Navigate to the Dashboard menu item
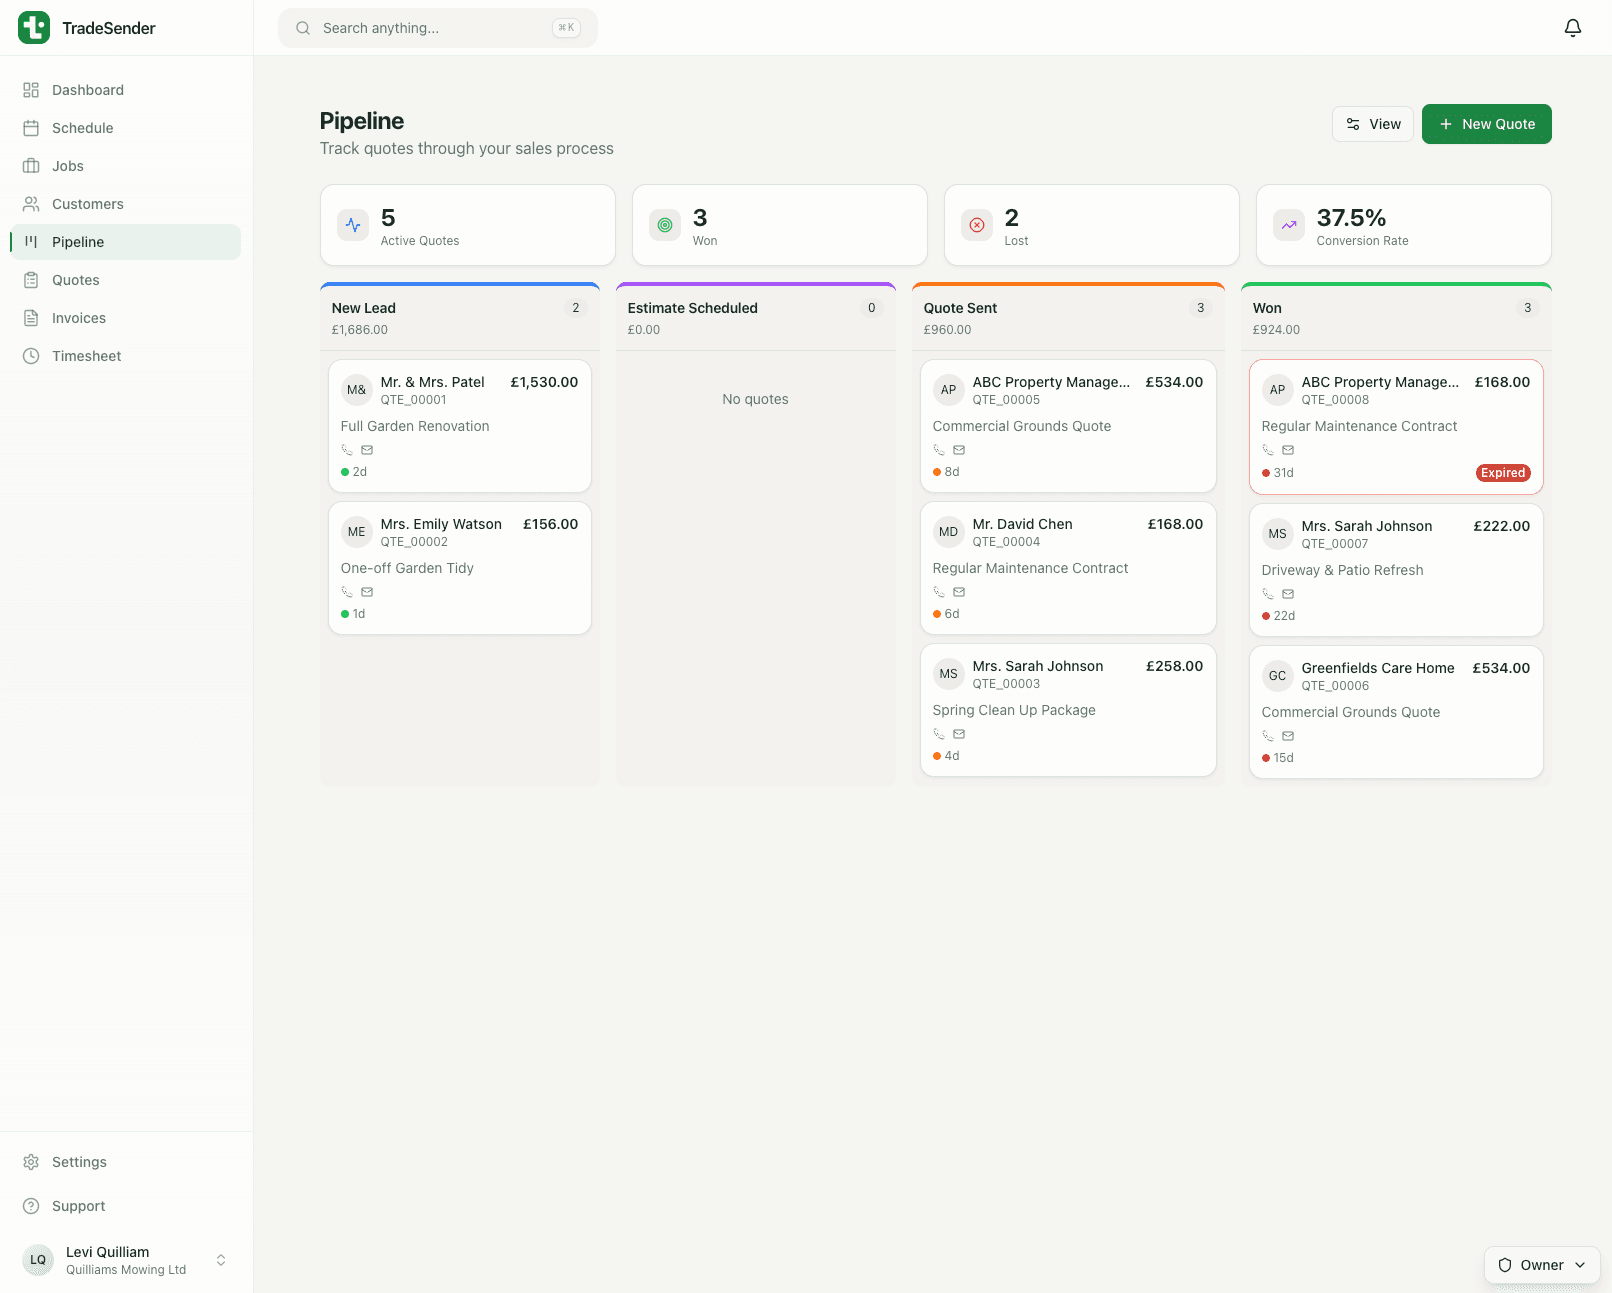1612x1293 pixels. pyautogui.click(x=87, y=90)
